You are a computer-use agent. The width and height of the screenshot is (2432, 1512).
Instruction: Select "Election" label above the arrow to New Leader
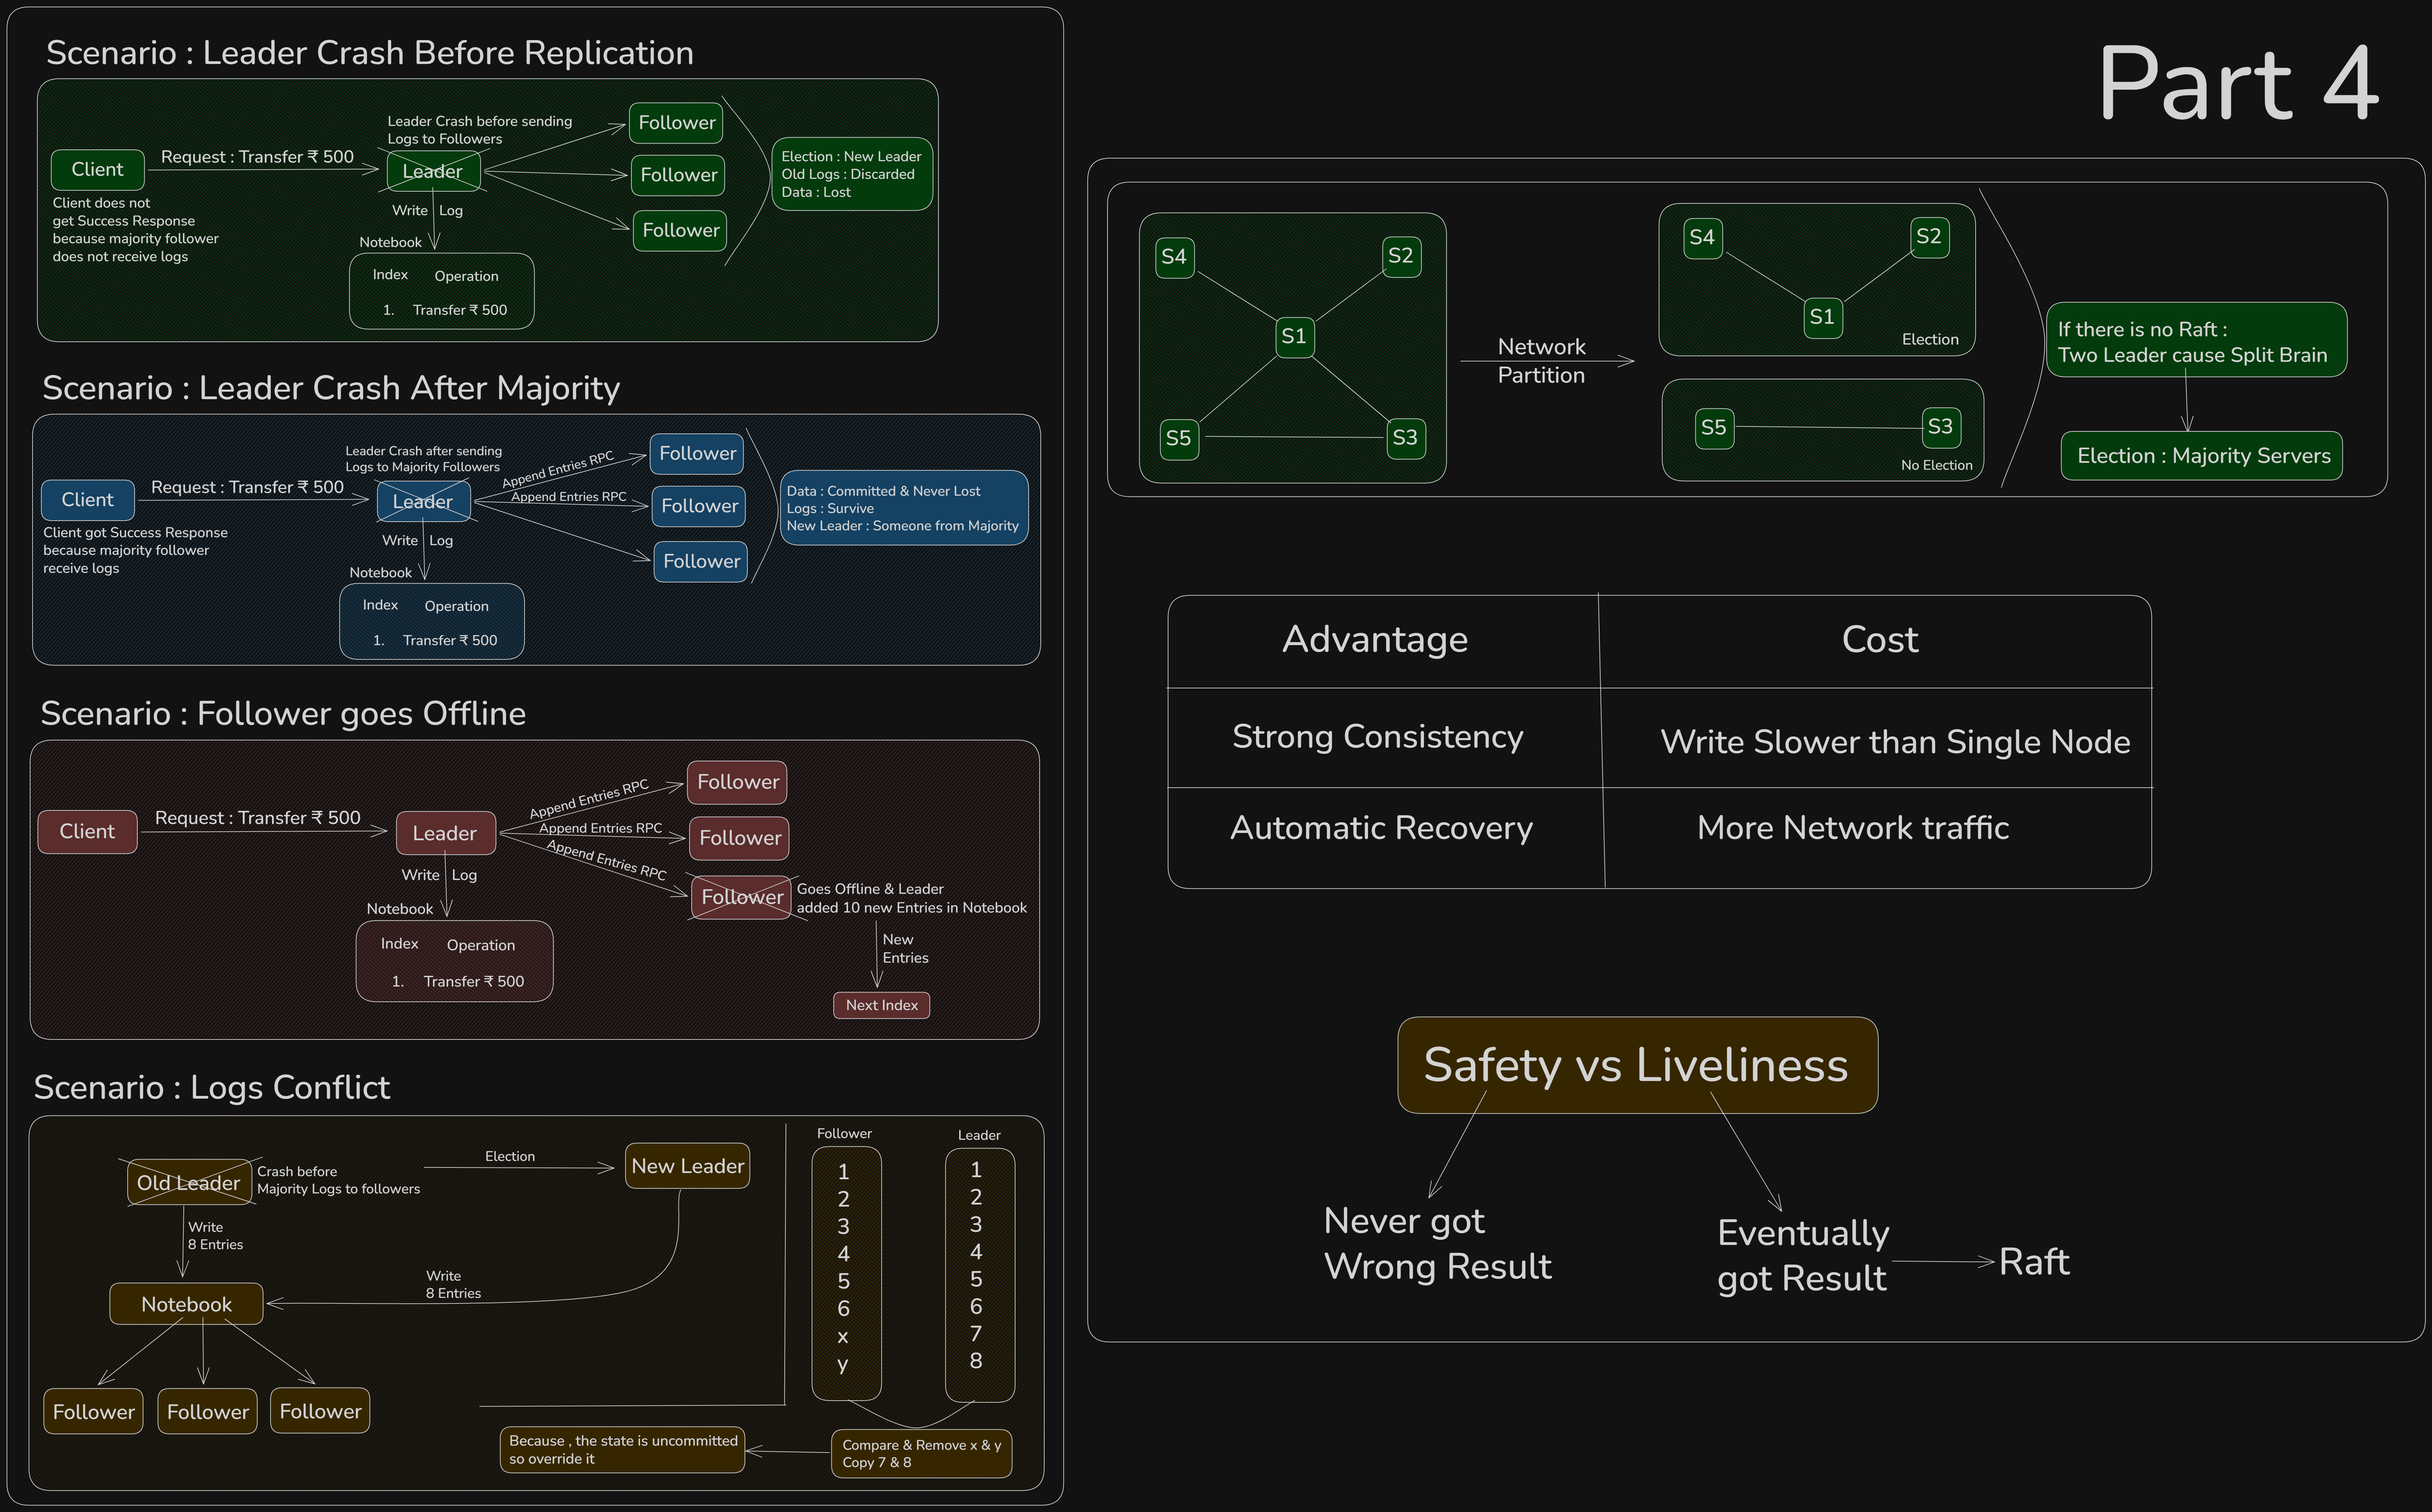pos(510,1156)
